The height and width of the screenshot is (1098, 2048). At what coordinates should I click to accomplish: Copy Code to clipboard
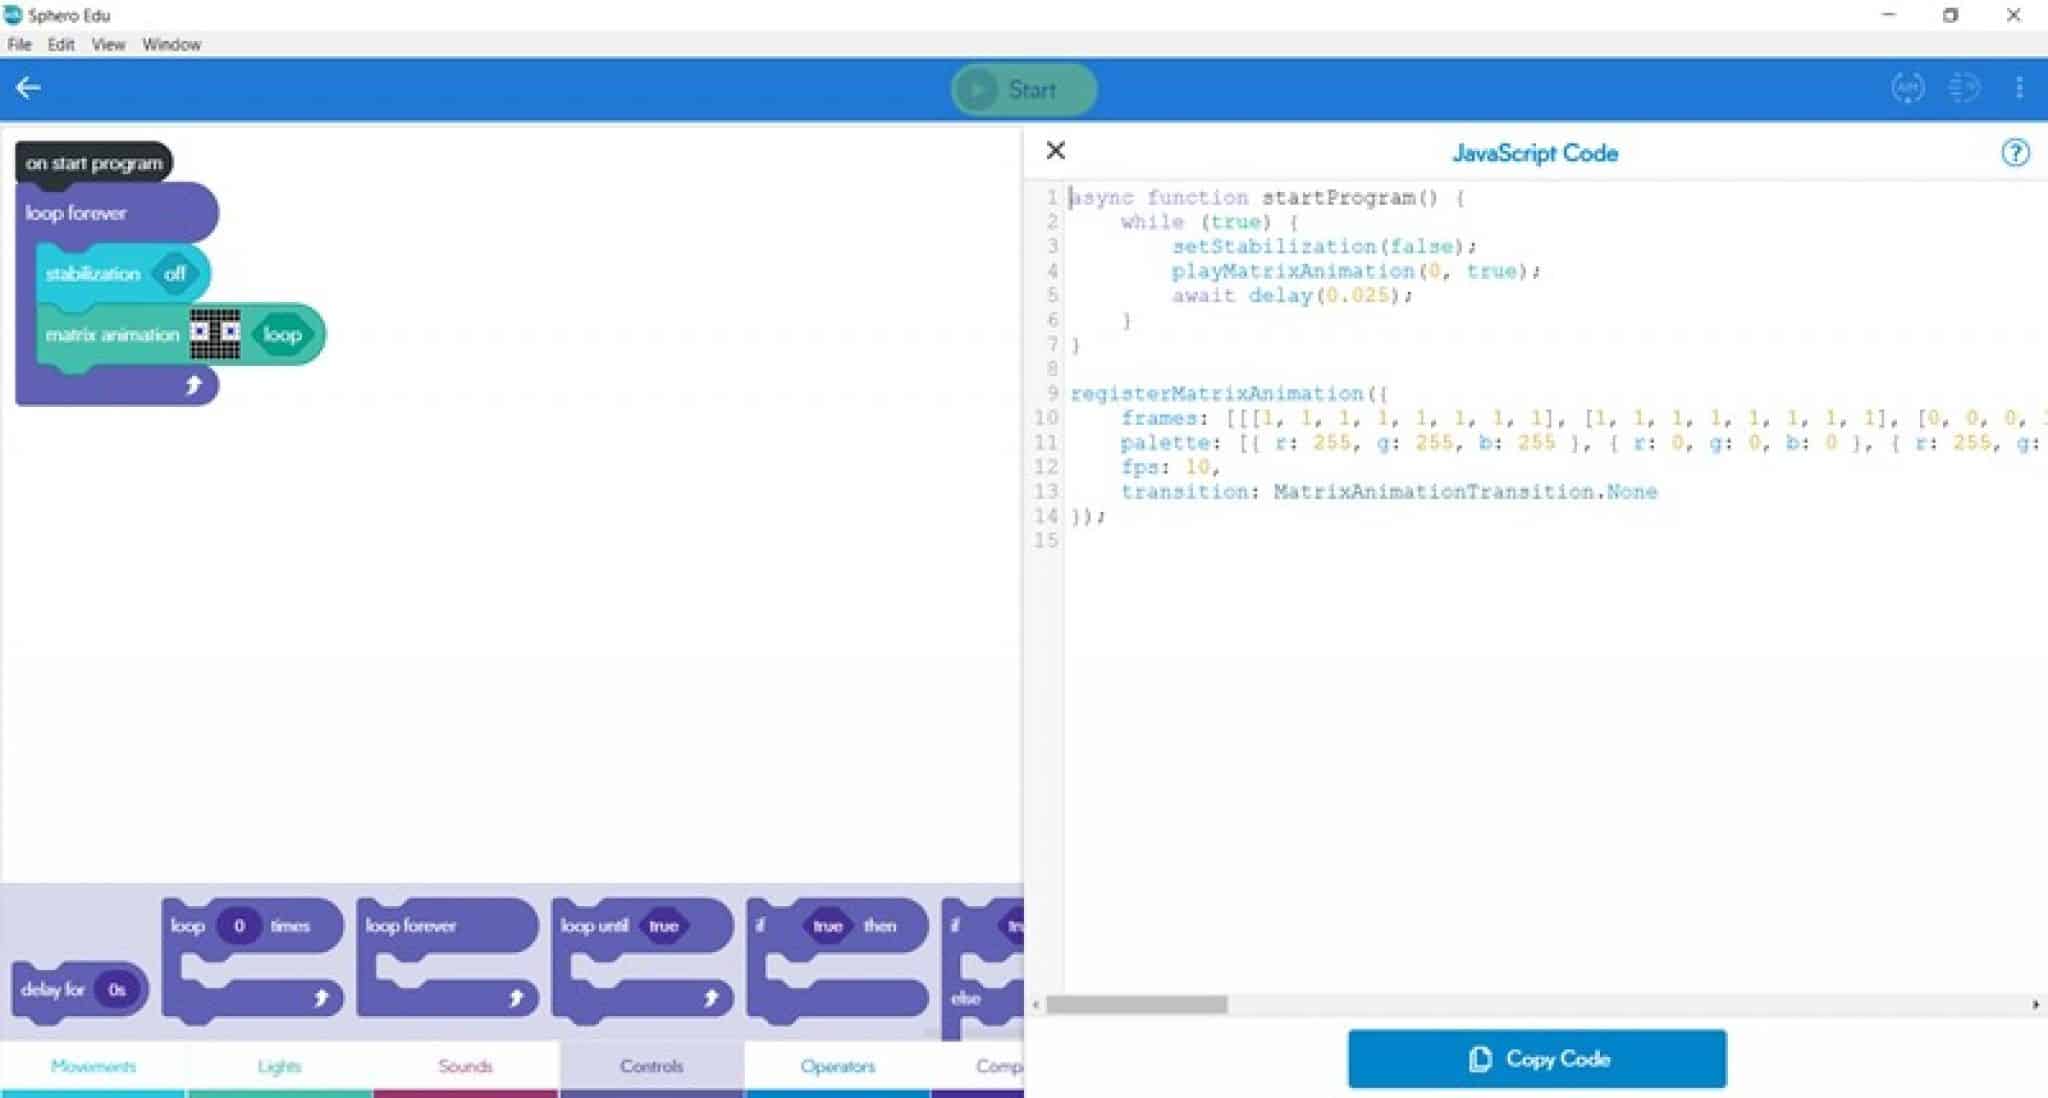1536,1059
